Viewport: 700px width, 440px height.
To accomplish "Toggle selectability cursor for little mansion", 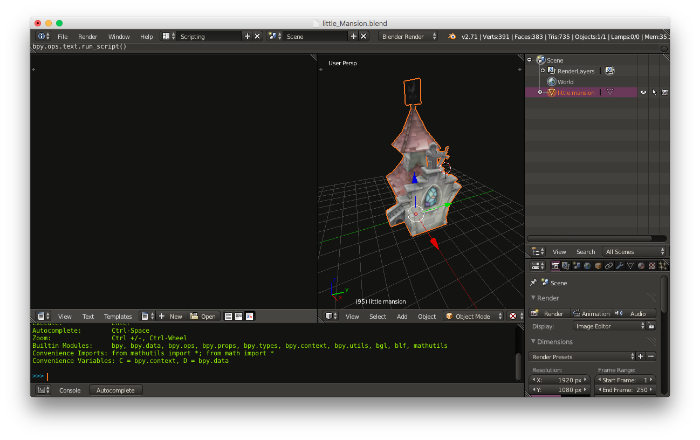I will coord(654,92).
